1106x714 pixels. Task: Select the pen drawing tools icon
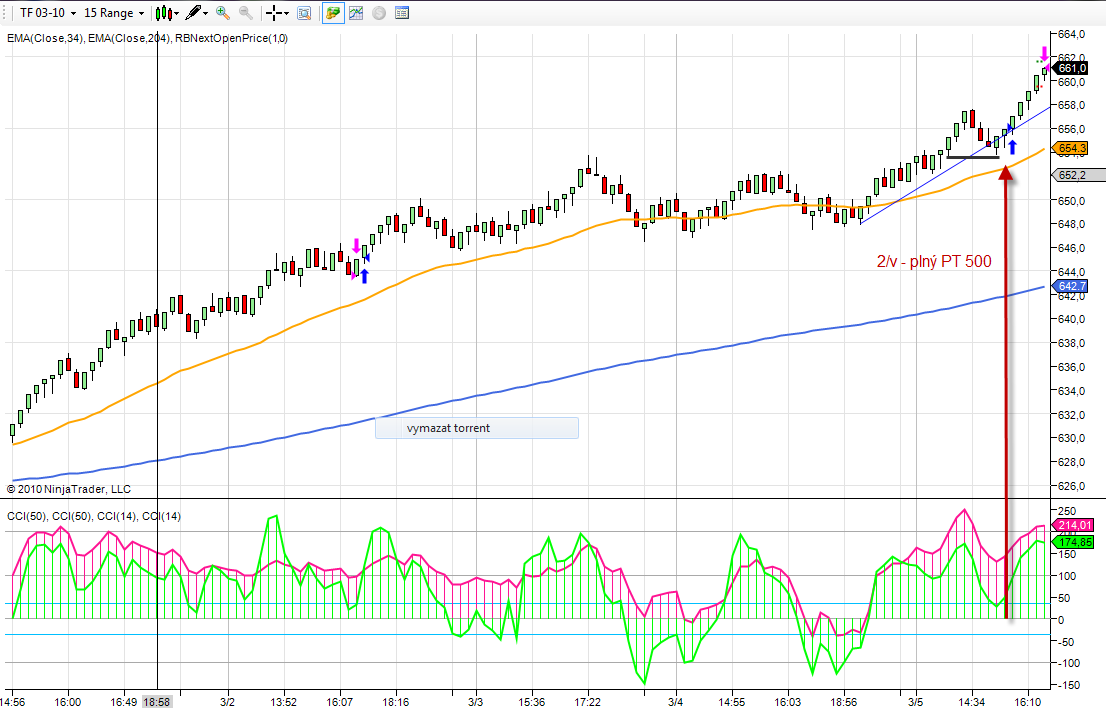pyautogui.click(x=193, y=13)
